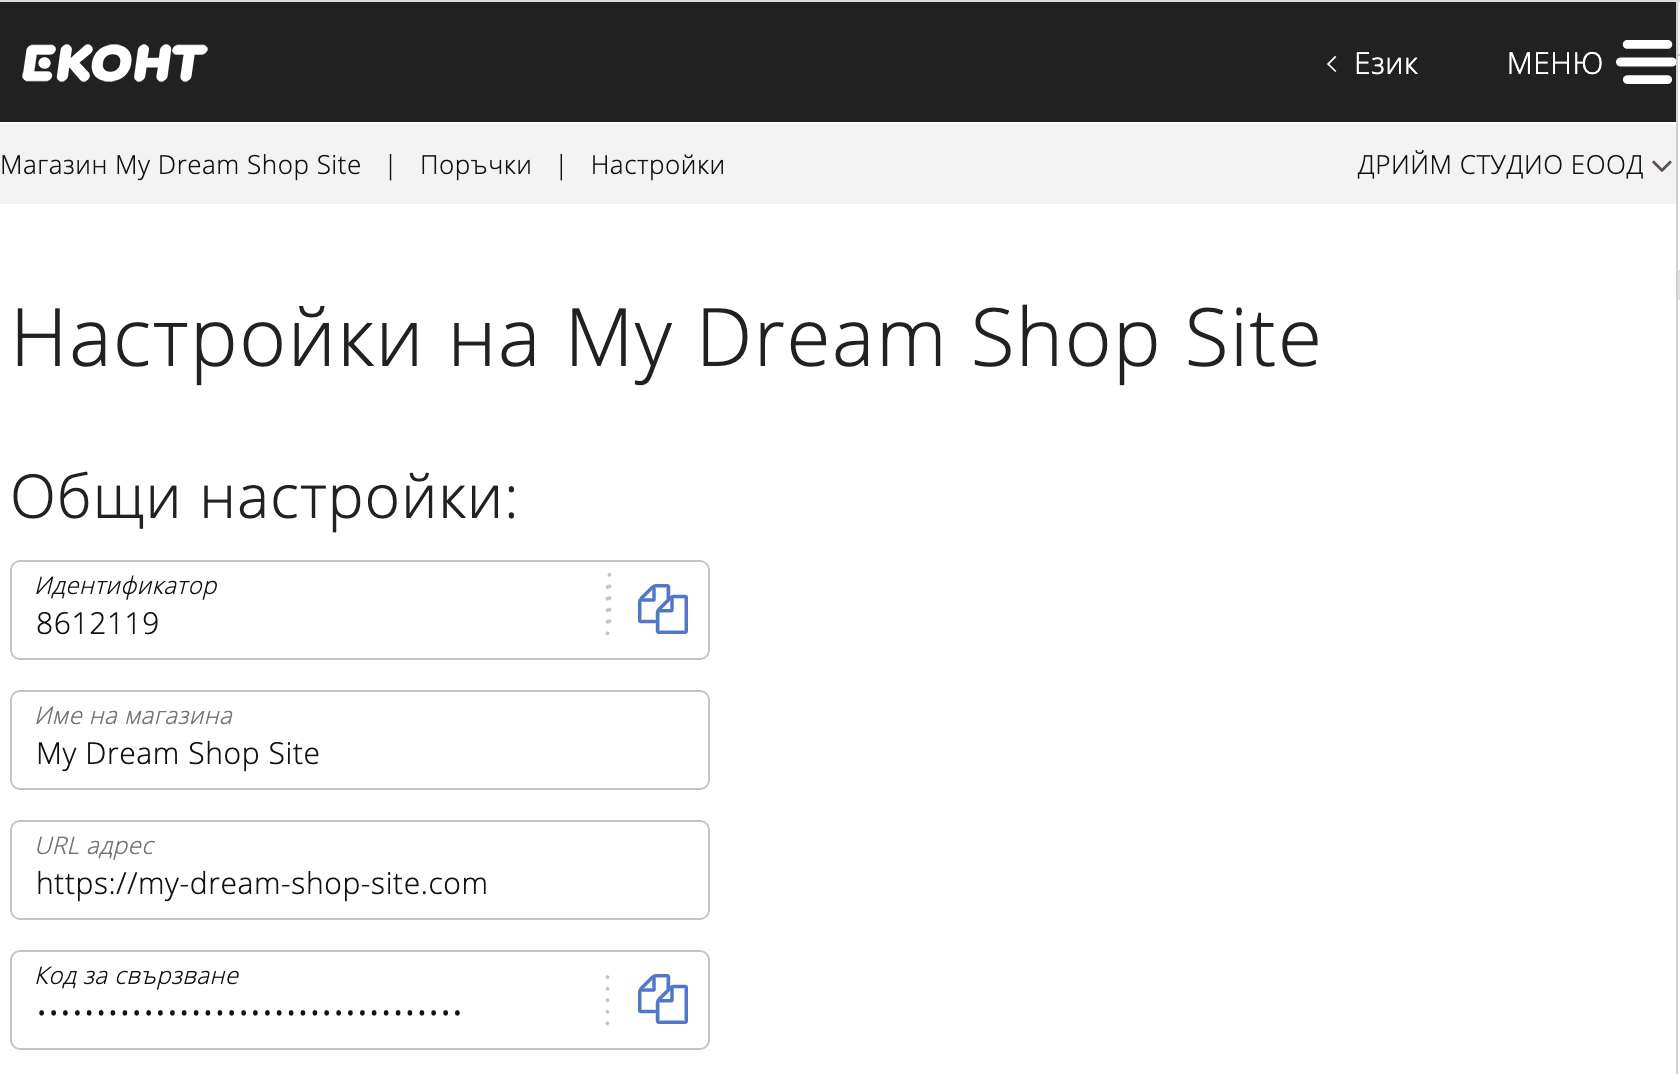The height and width of the screenshot is (1074, 1680).
Task: Open the ДРИЙМ СТУДИО ЕООД account dropdown
Action: tap(1500, 165)
